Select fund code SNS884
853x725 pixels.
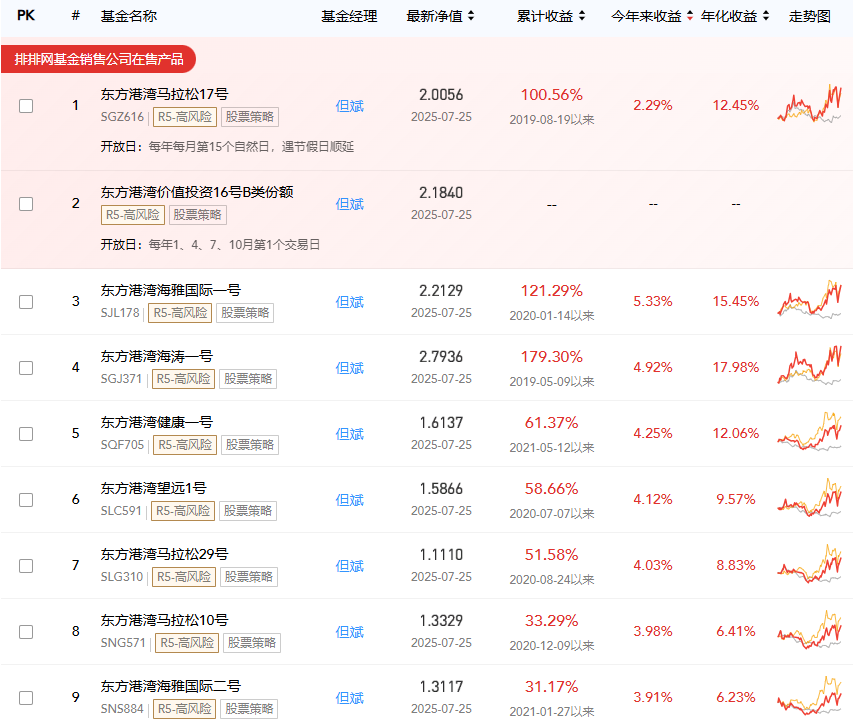point(122,709)
